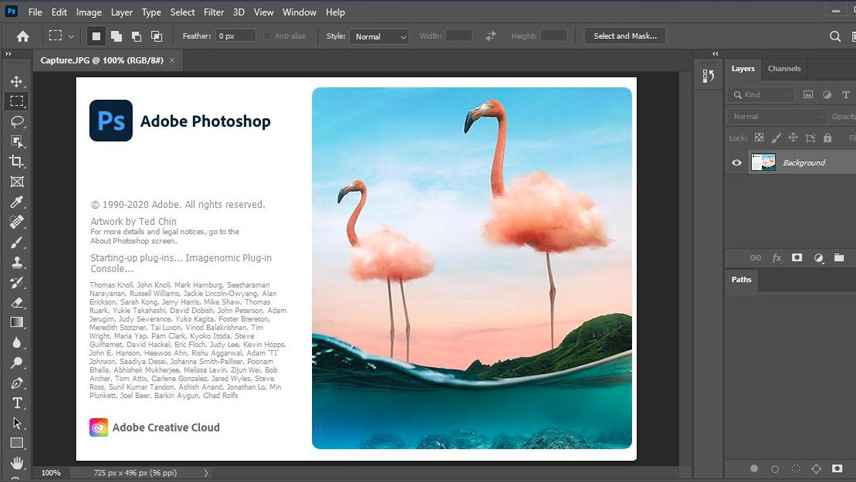Select the Move tool
Image resolution: width=856 pixels, height=482 pixels.
click(x=16, y=81)
